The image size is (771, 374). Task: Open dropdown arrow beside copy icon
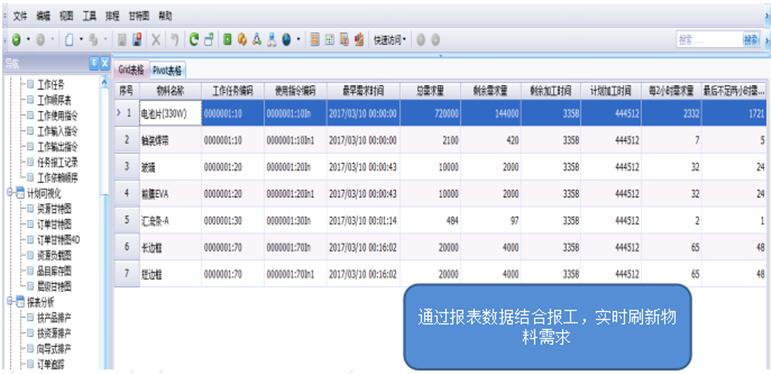[x=105, y=40]
